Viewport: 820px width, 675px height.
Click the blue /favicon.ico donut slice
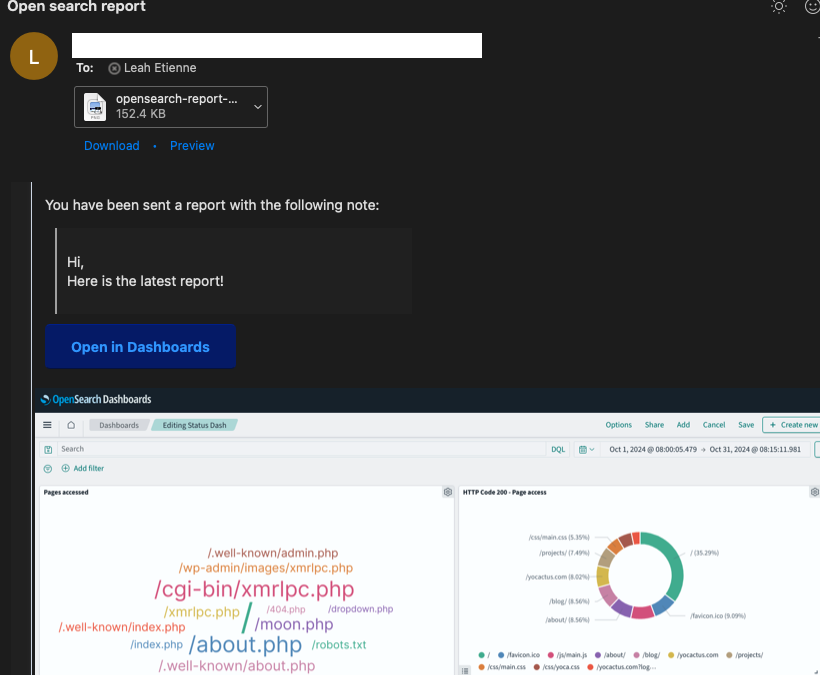pos(662,605)
